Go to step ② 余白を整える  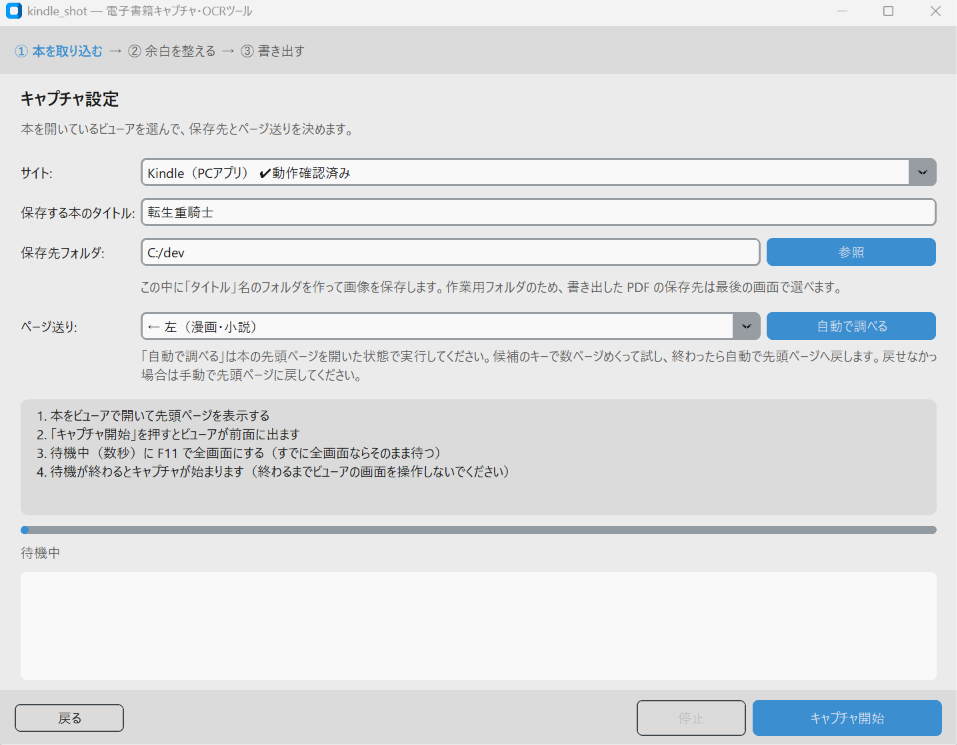pos(172,51)
